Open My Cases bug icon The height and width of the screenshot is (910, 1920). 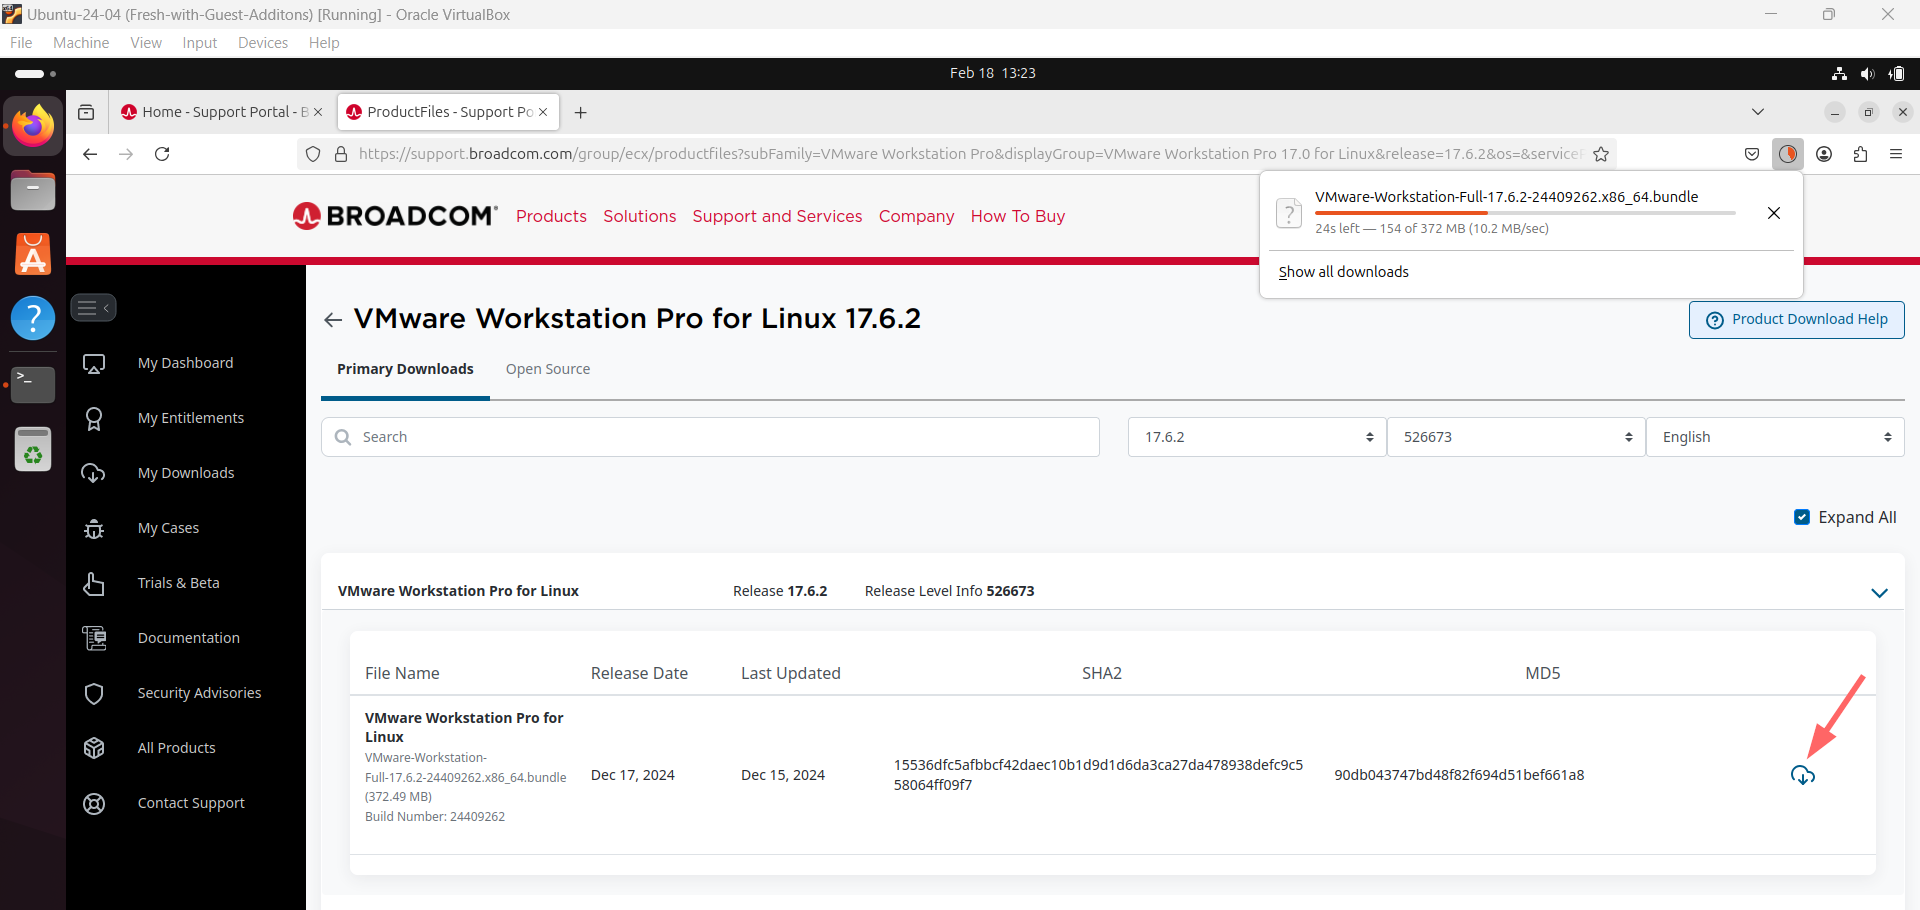94,528
